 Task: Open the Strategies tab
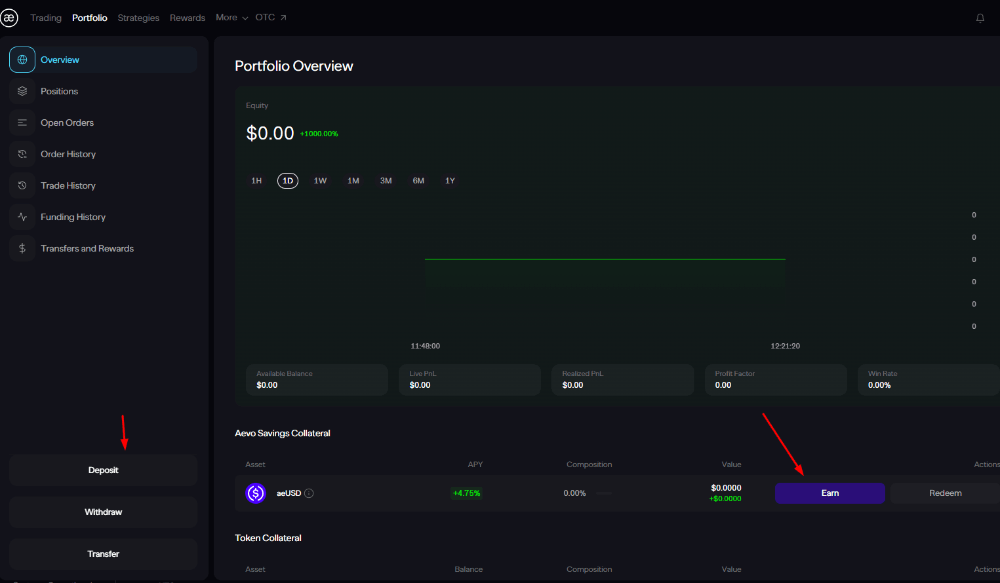138,18
